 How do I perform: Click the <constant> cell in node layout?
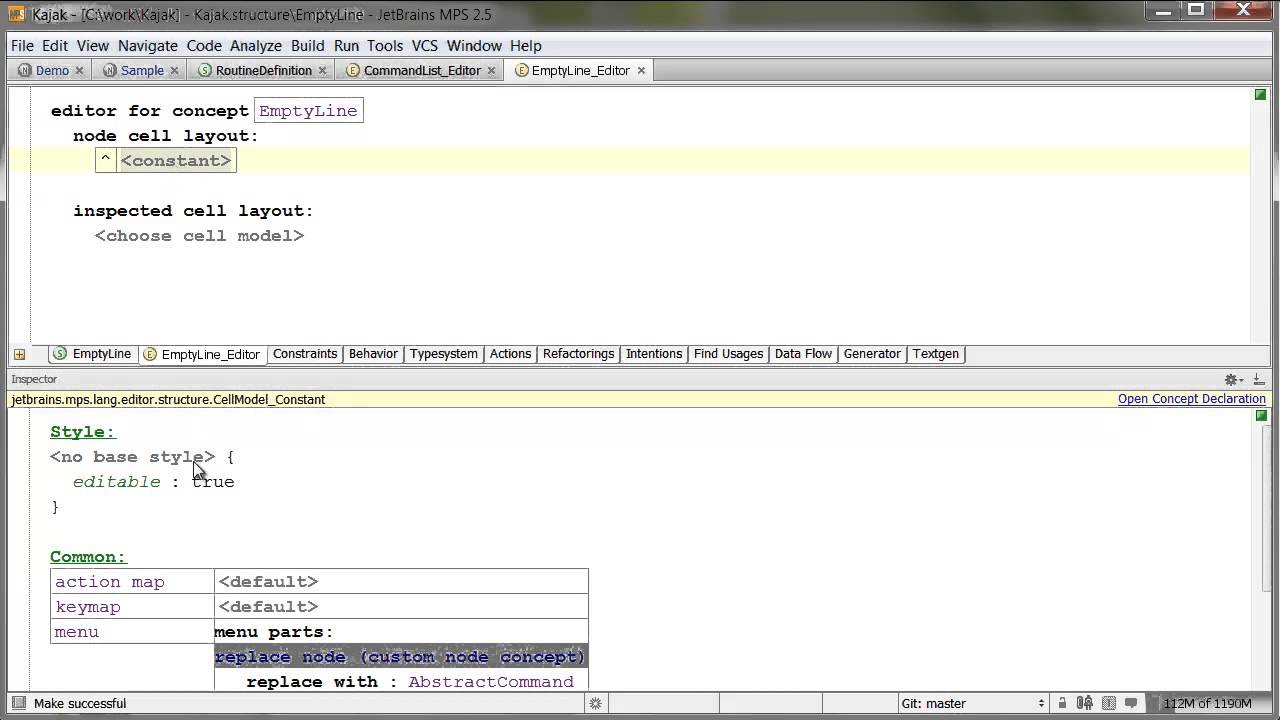point(176,161)
